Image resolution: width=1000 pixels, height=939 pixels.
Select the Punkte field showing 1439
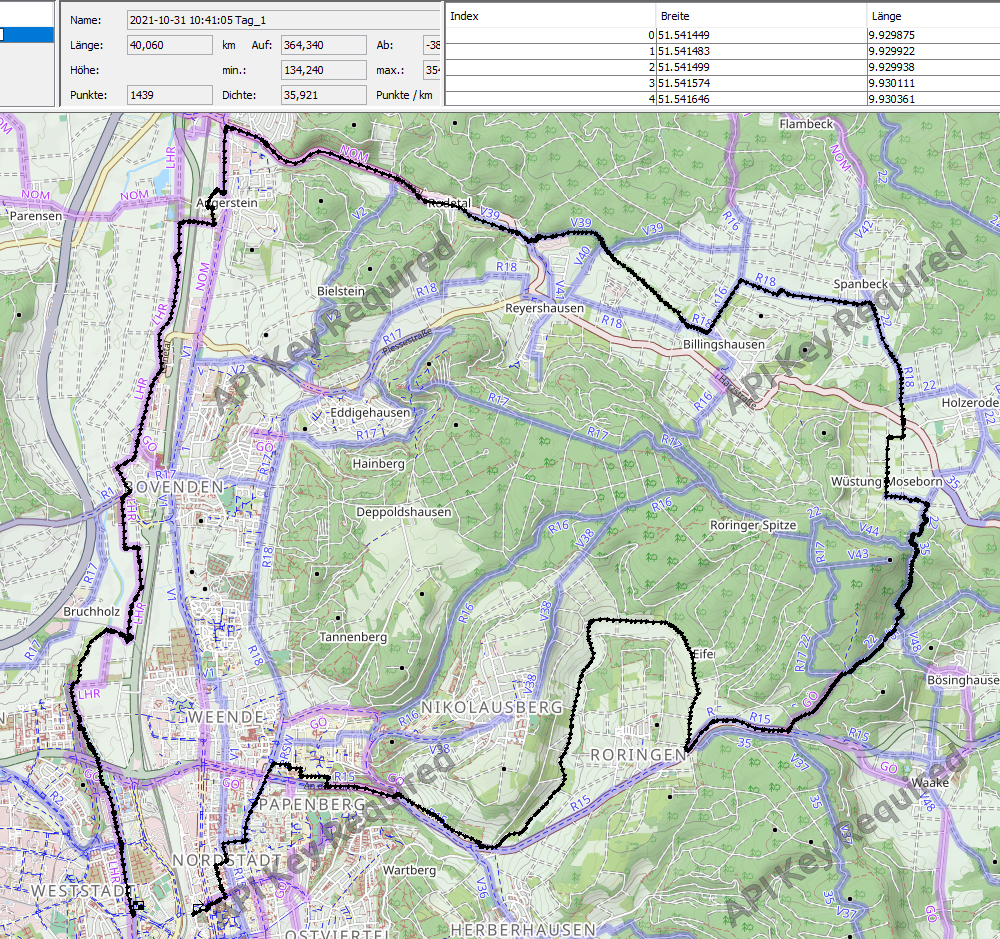[x=169, y=95]
